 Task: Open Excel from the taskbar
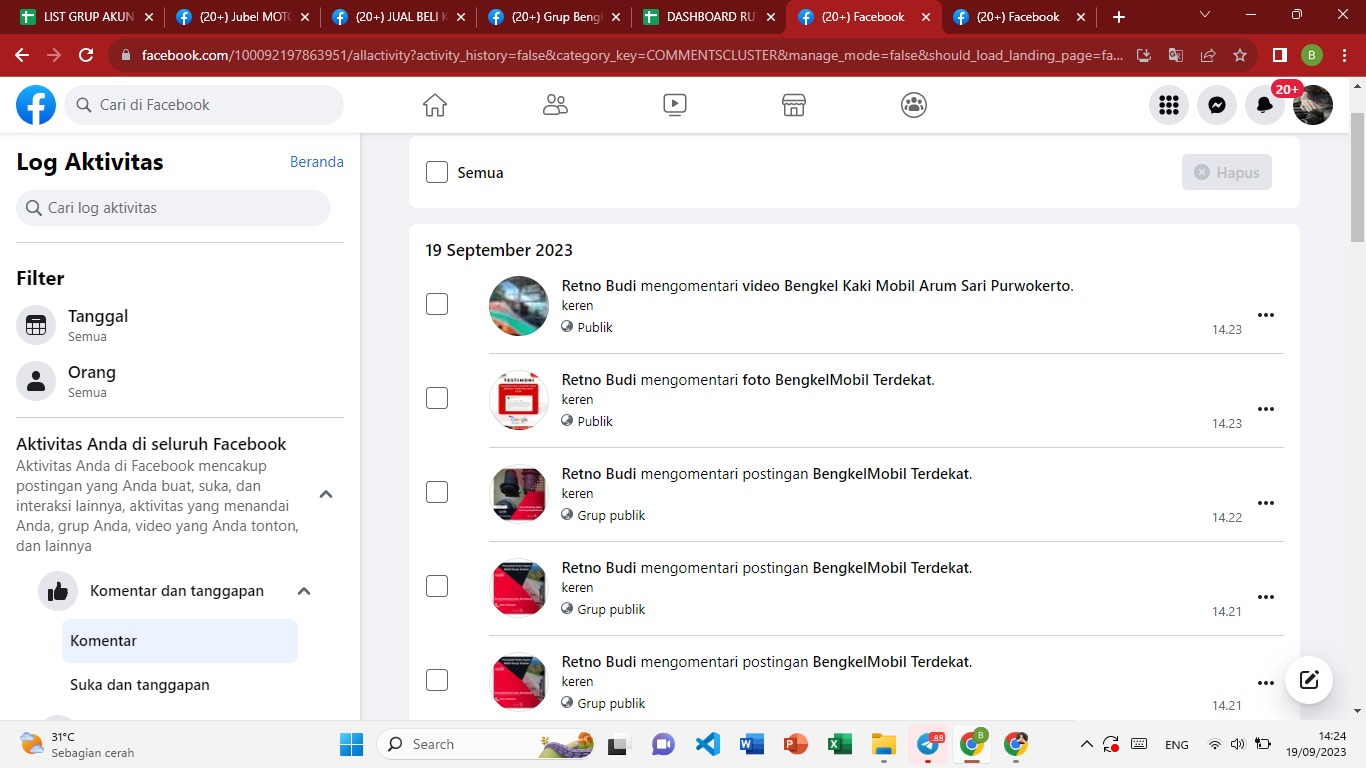pyautogui.click(x=839, y=744)
